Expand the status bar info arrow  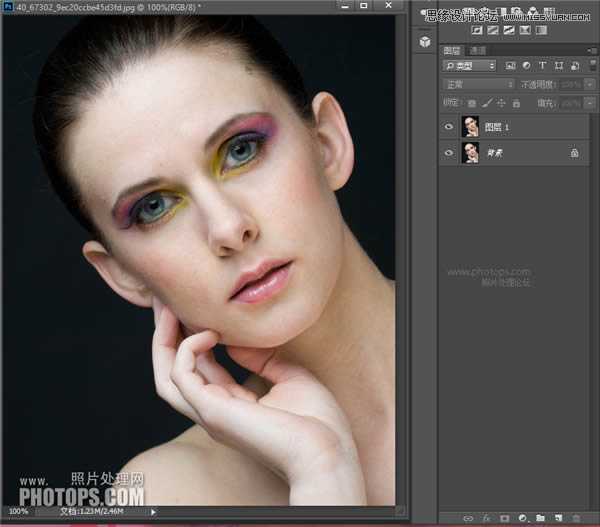pyautogui.click(x=153, y=512)
